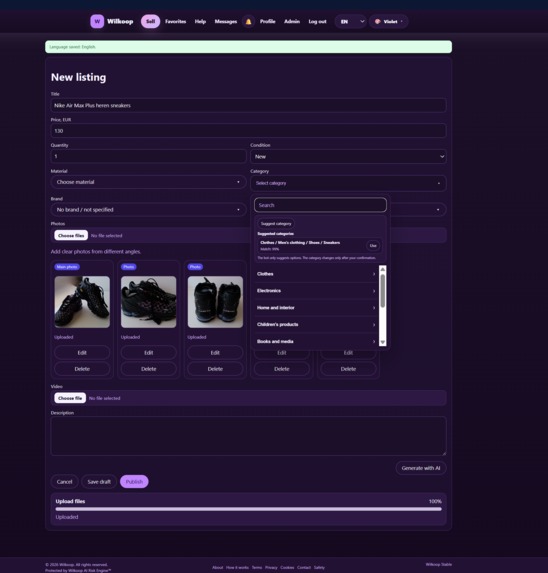Click Save draft
Viewport: 548px width, 573px height.
[99, 482]
